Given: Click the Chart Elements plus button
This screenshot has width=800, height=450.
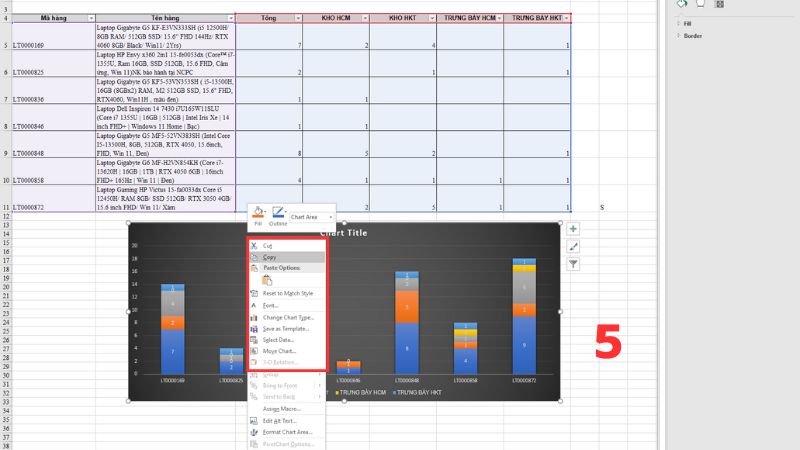Looking at the screenshot, I should tap(573, 229).
